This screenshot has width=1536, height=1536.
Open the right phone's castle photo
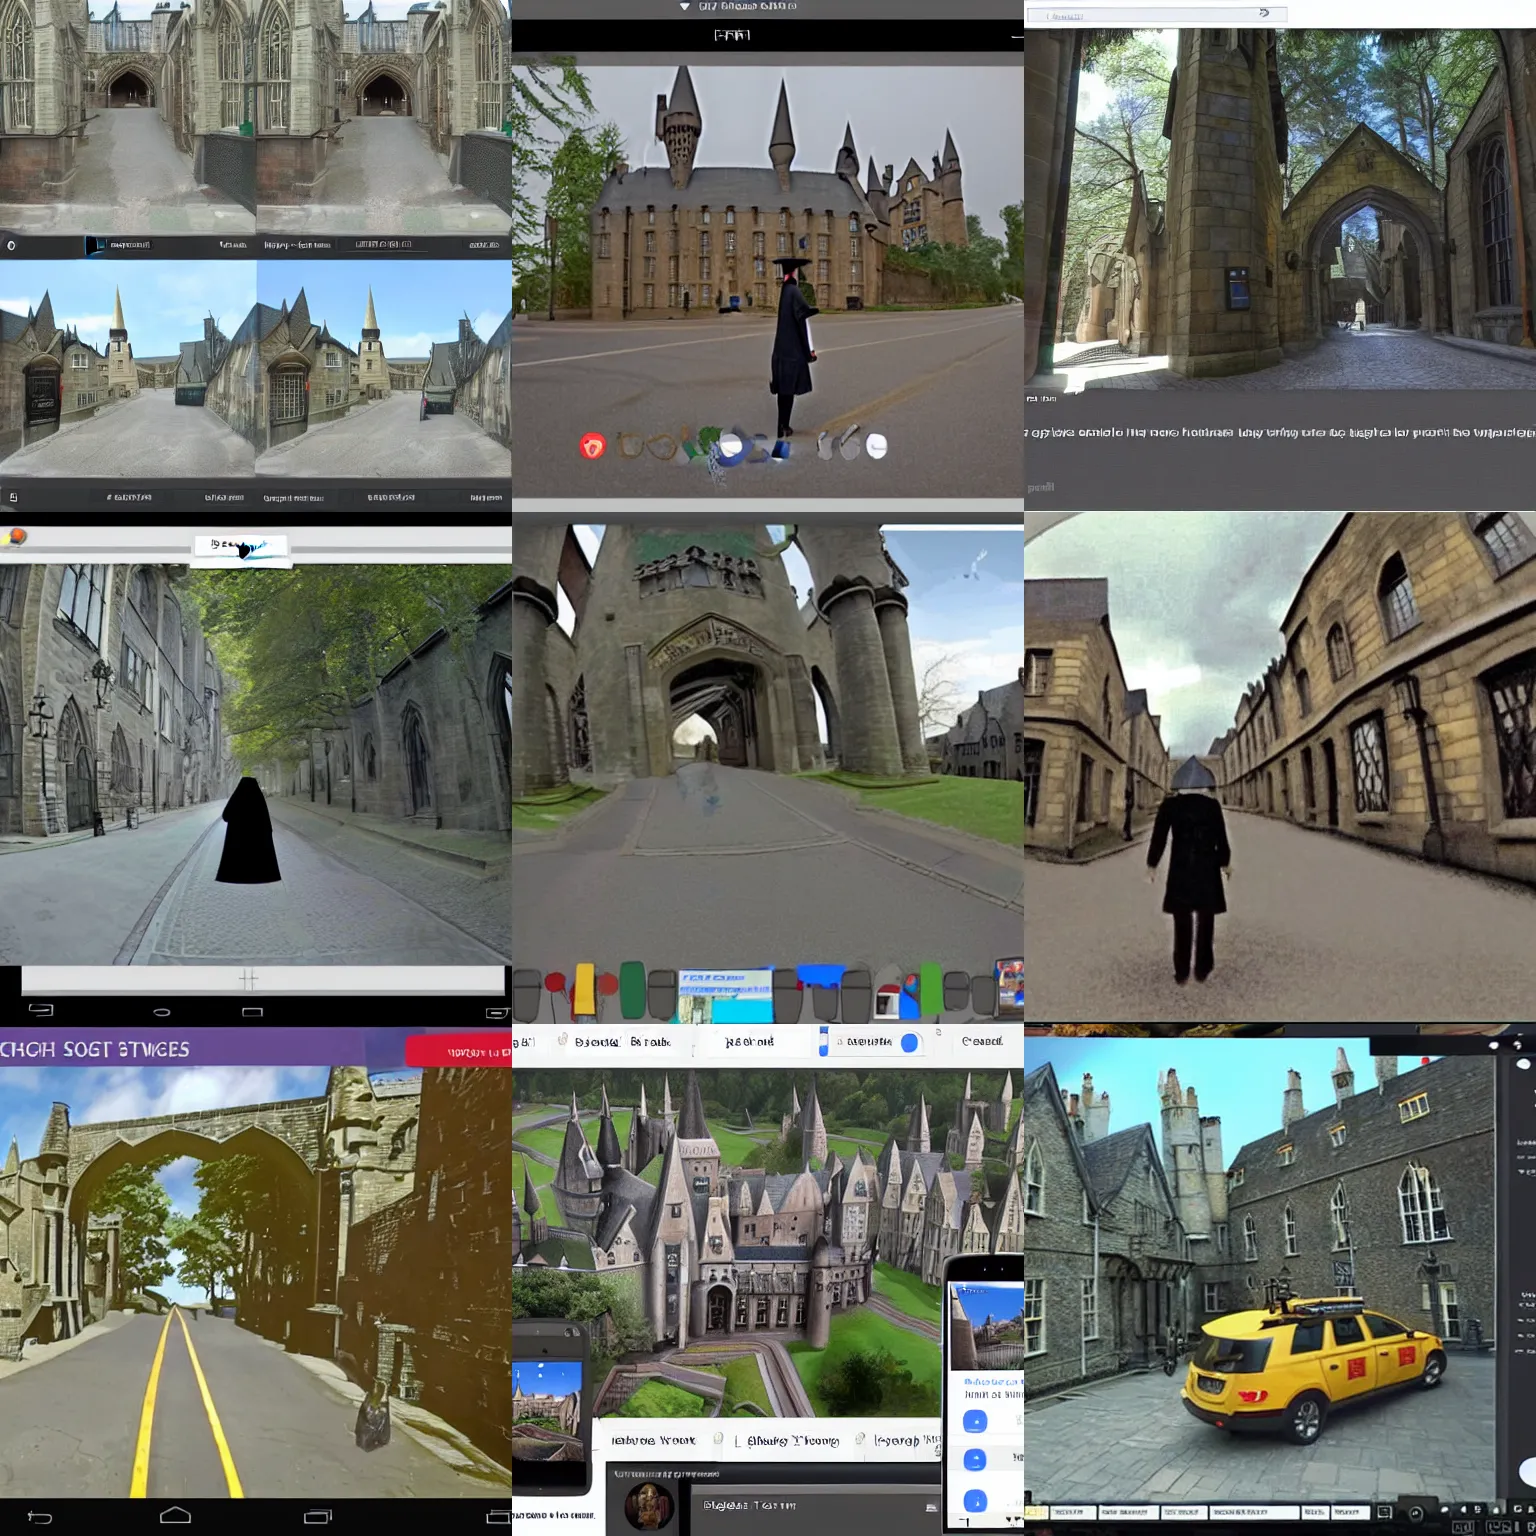click(986, 1326)
